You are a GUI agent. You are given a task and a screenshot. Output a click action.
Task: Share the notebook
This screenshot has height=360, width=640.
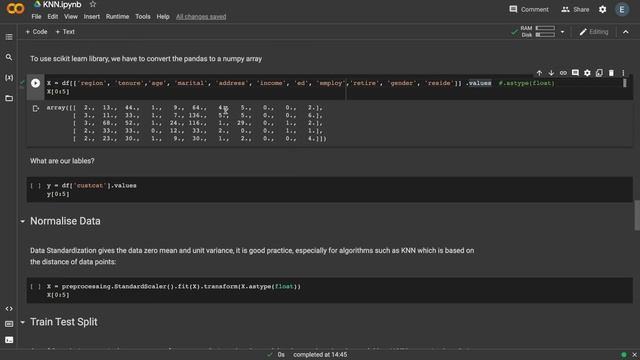[x=575, y=9]
